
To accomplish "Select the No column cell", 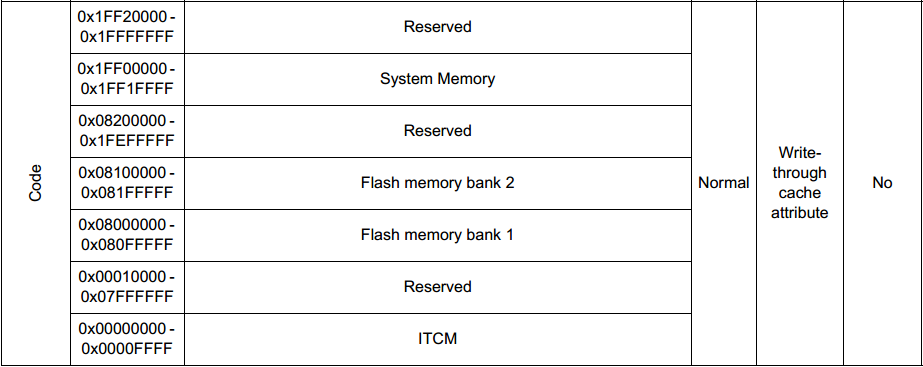I will [x=882, y=183].
